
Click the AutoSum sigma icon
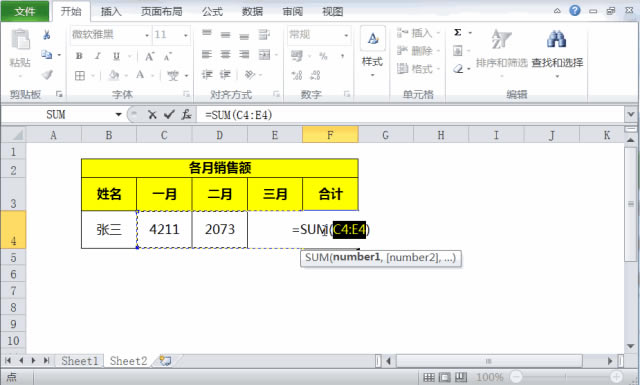(x=458, y=32)
